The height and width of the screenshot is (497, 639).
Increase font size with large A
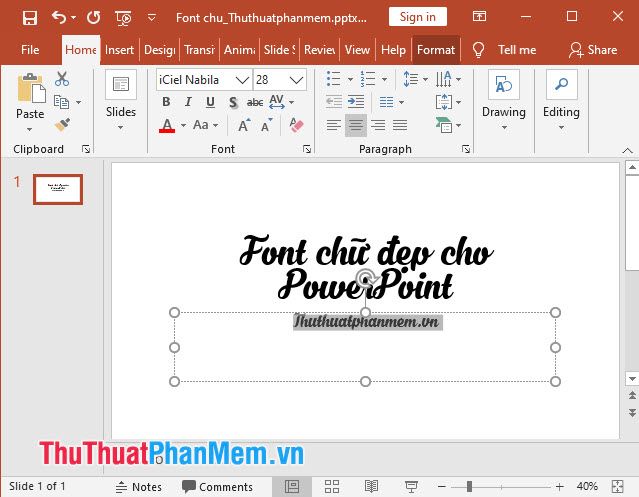point(244,125)
